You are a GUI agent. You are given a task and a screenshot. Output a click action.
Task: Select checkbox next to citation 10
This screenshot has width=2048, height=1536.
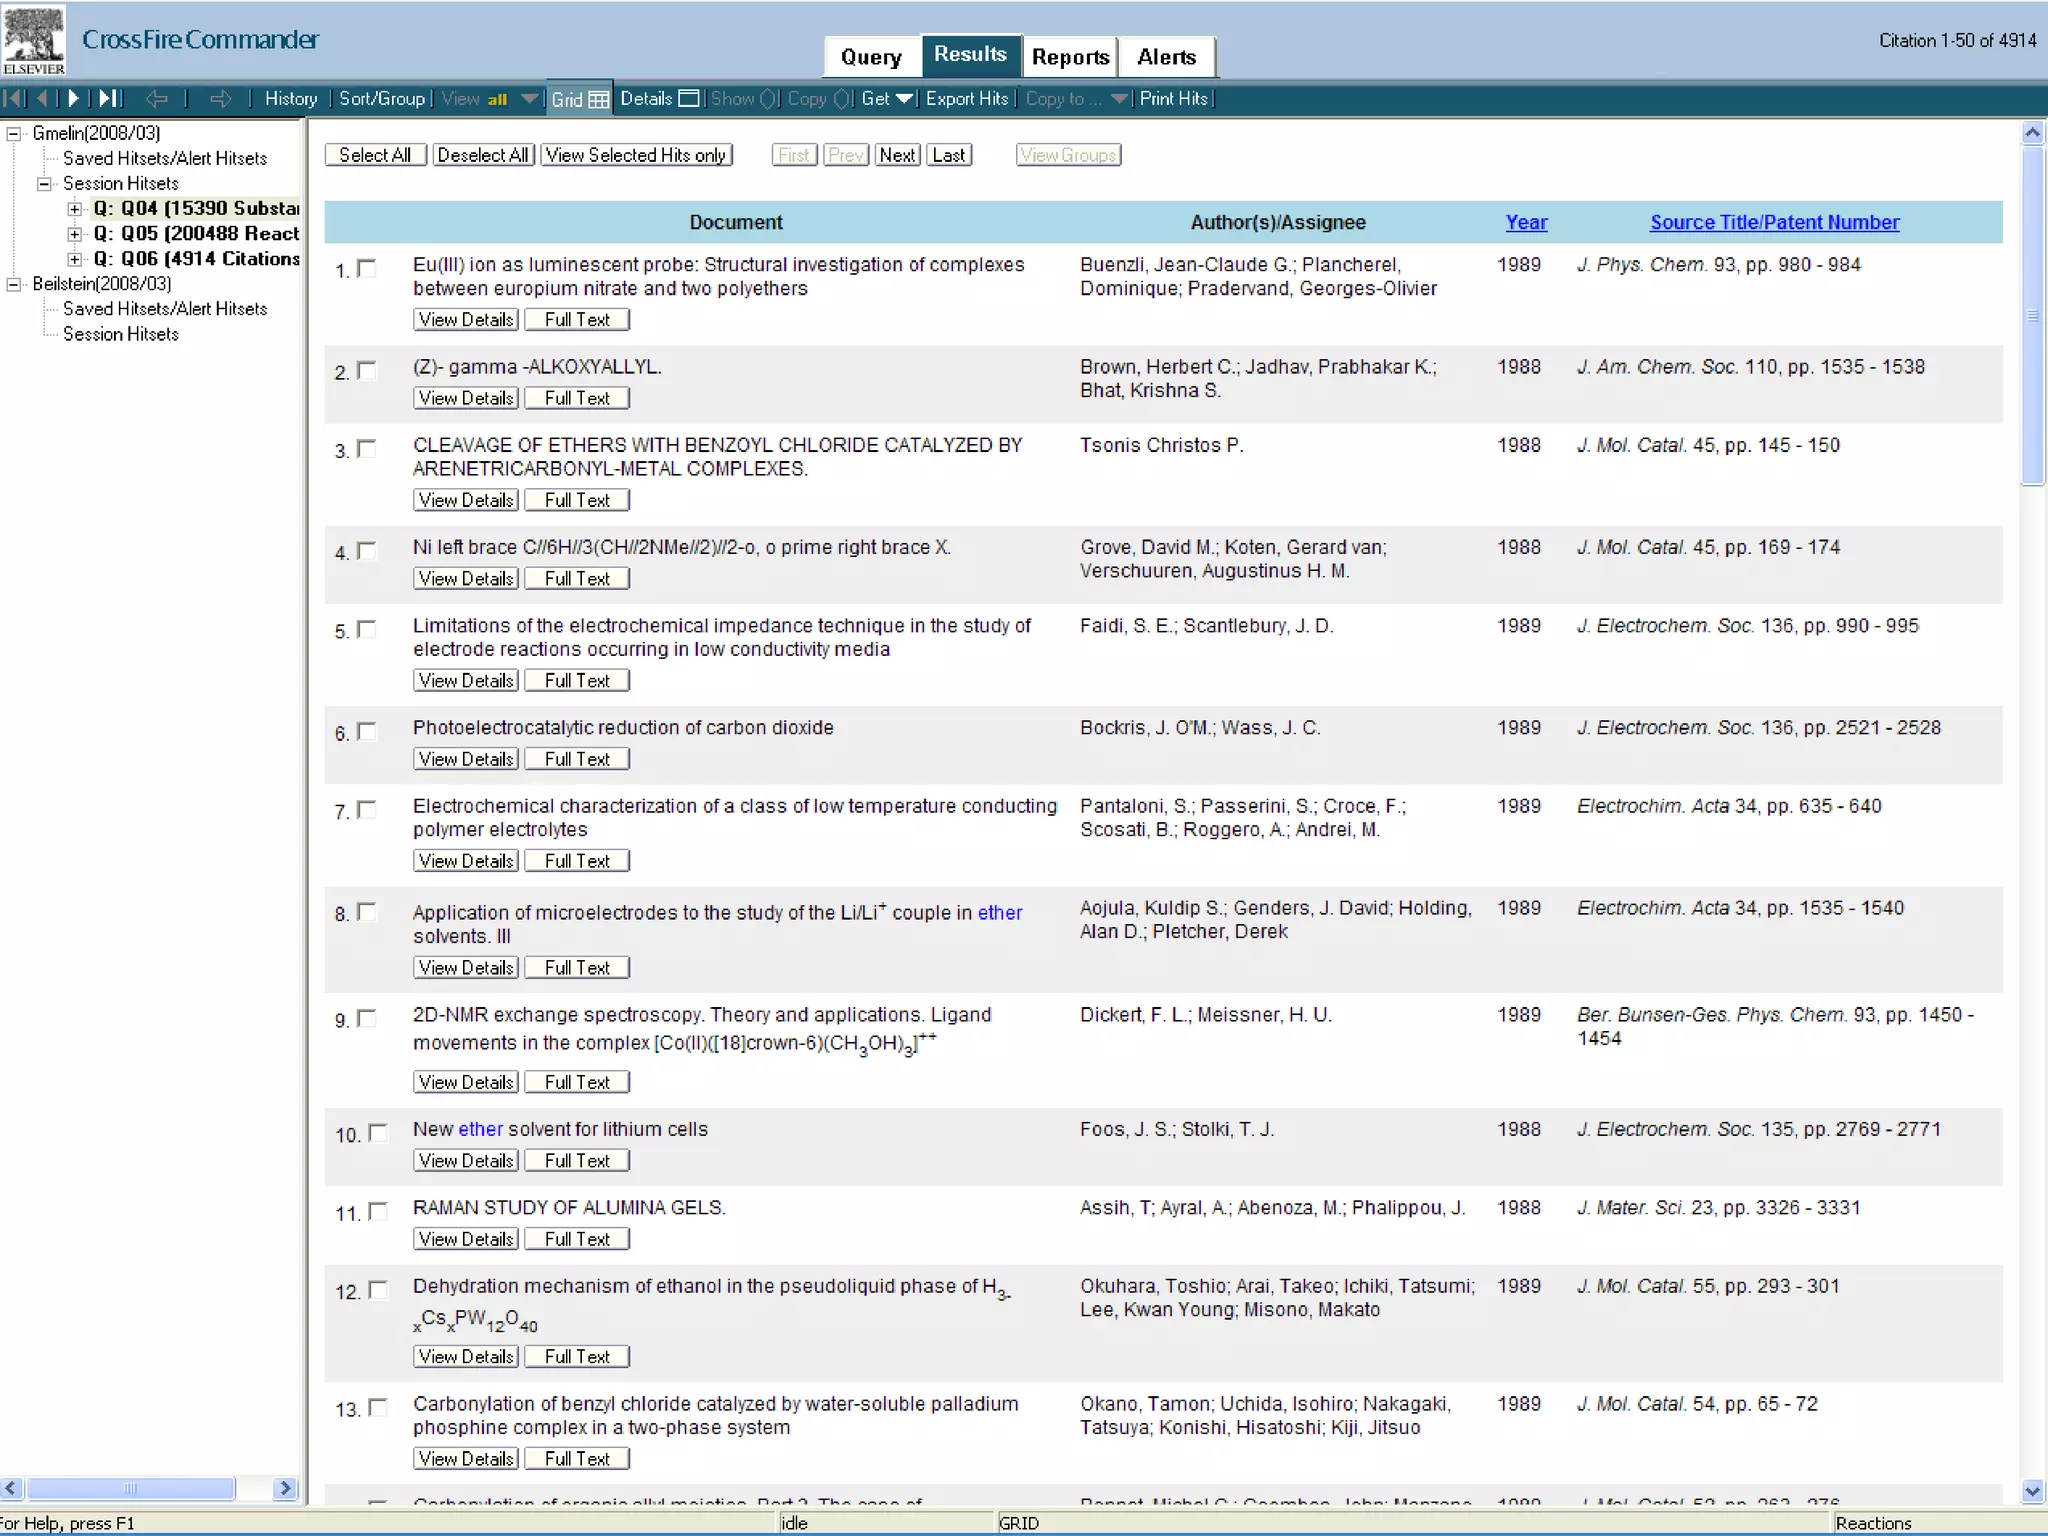[x=378, y=1133]
